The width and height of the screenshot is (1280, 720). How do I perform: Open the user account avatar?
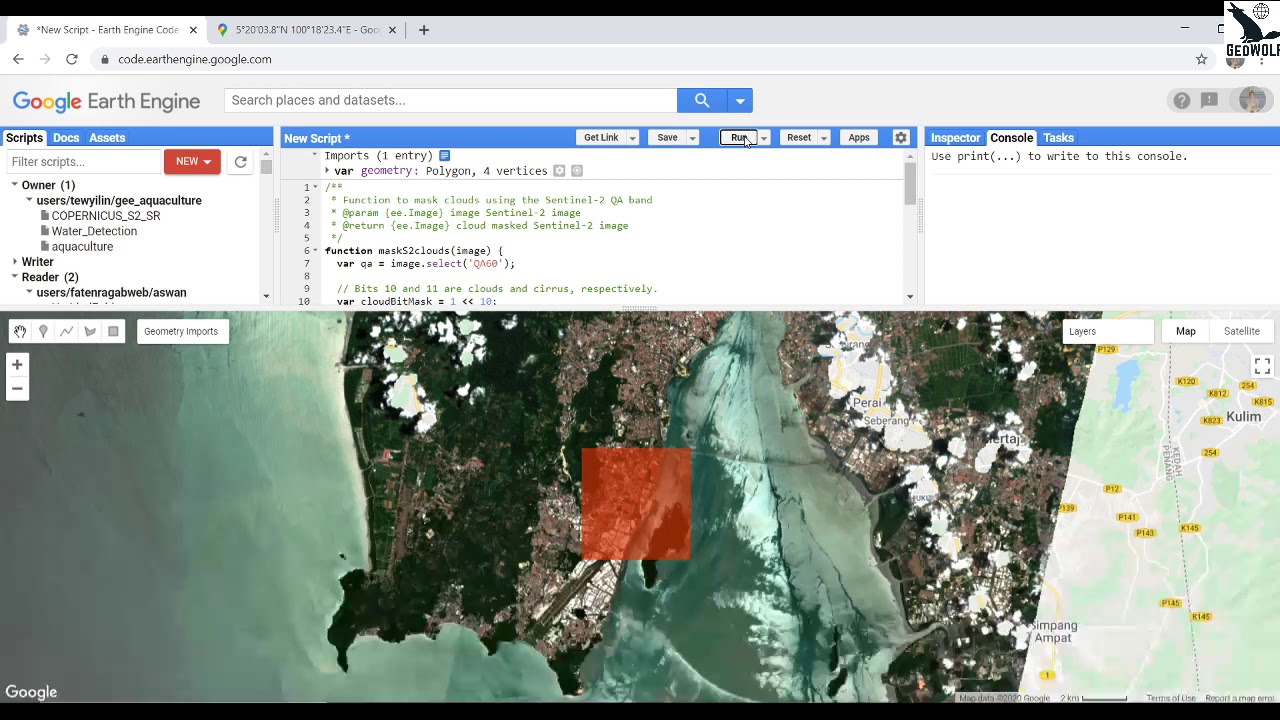[x=1252, y=100]
